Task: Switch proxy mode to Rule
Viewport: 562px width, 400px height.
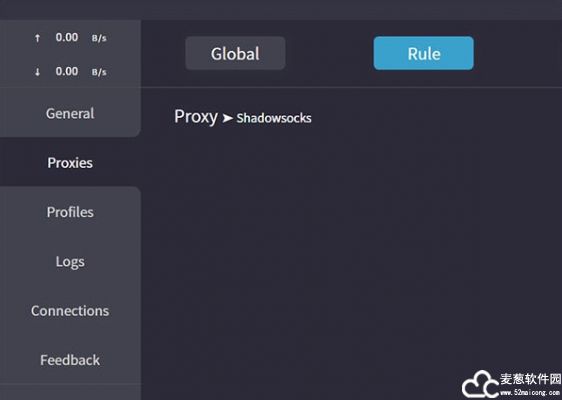Action: click(x=423, y=53)
